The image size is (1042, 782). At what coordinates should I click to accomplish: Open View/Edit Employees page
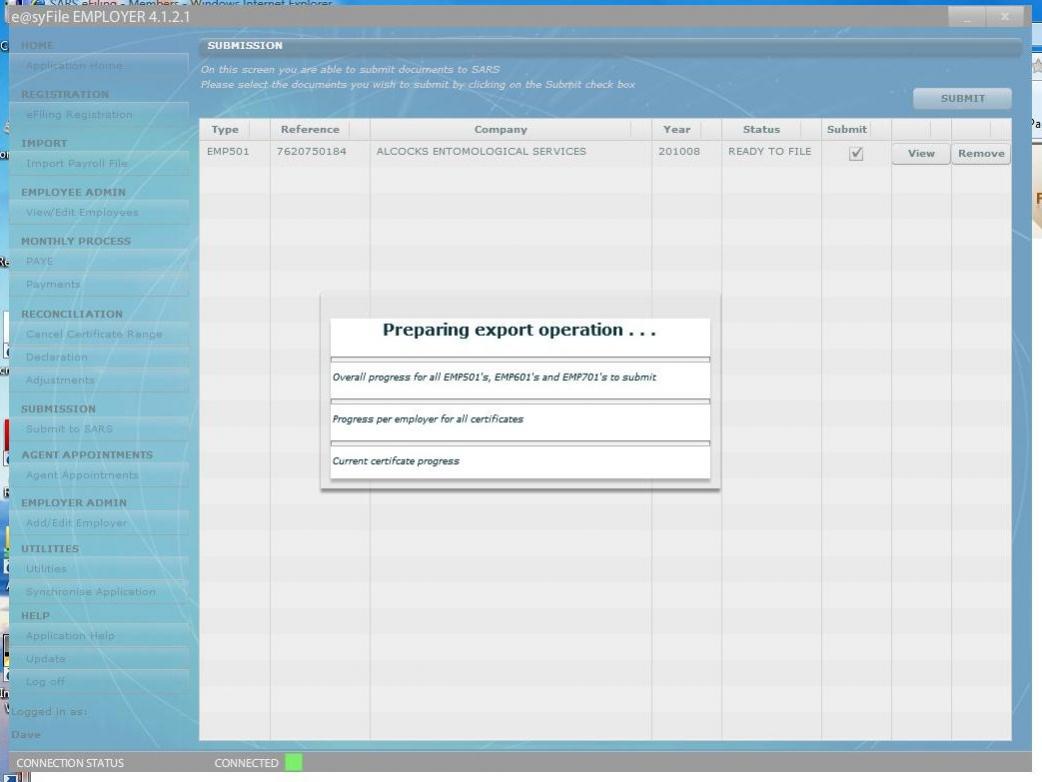(82, 212)
